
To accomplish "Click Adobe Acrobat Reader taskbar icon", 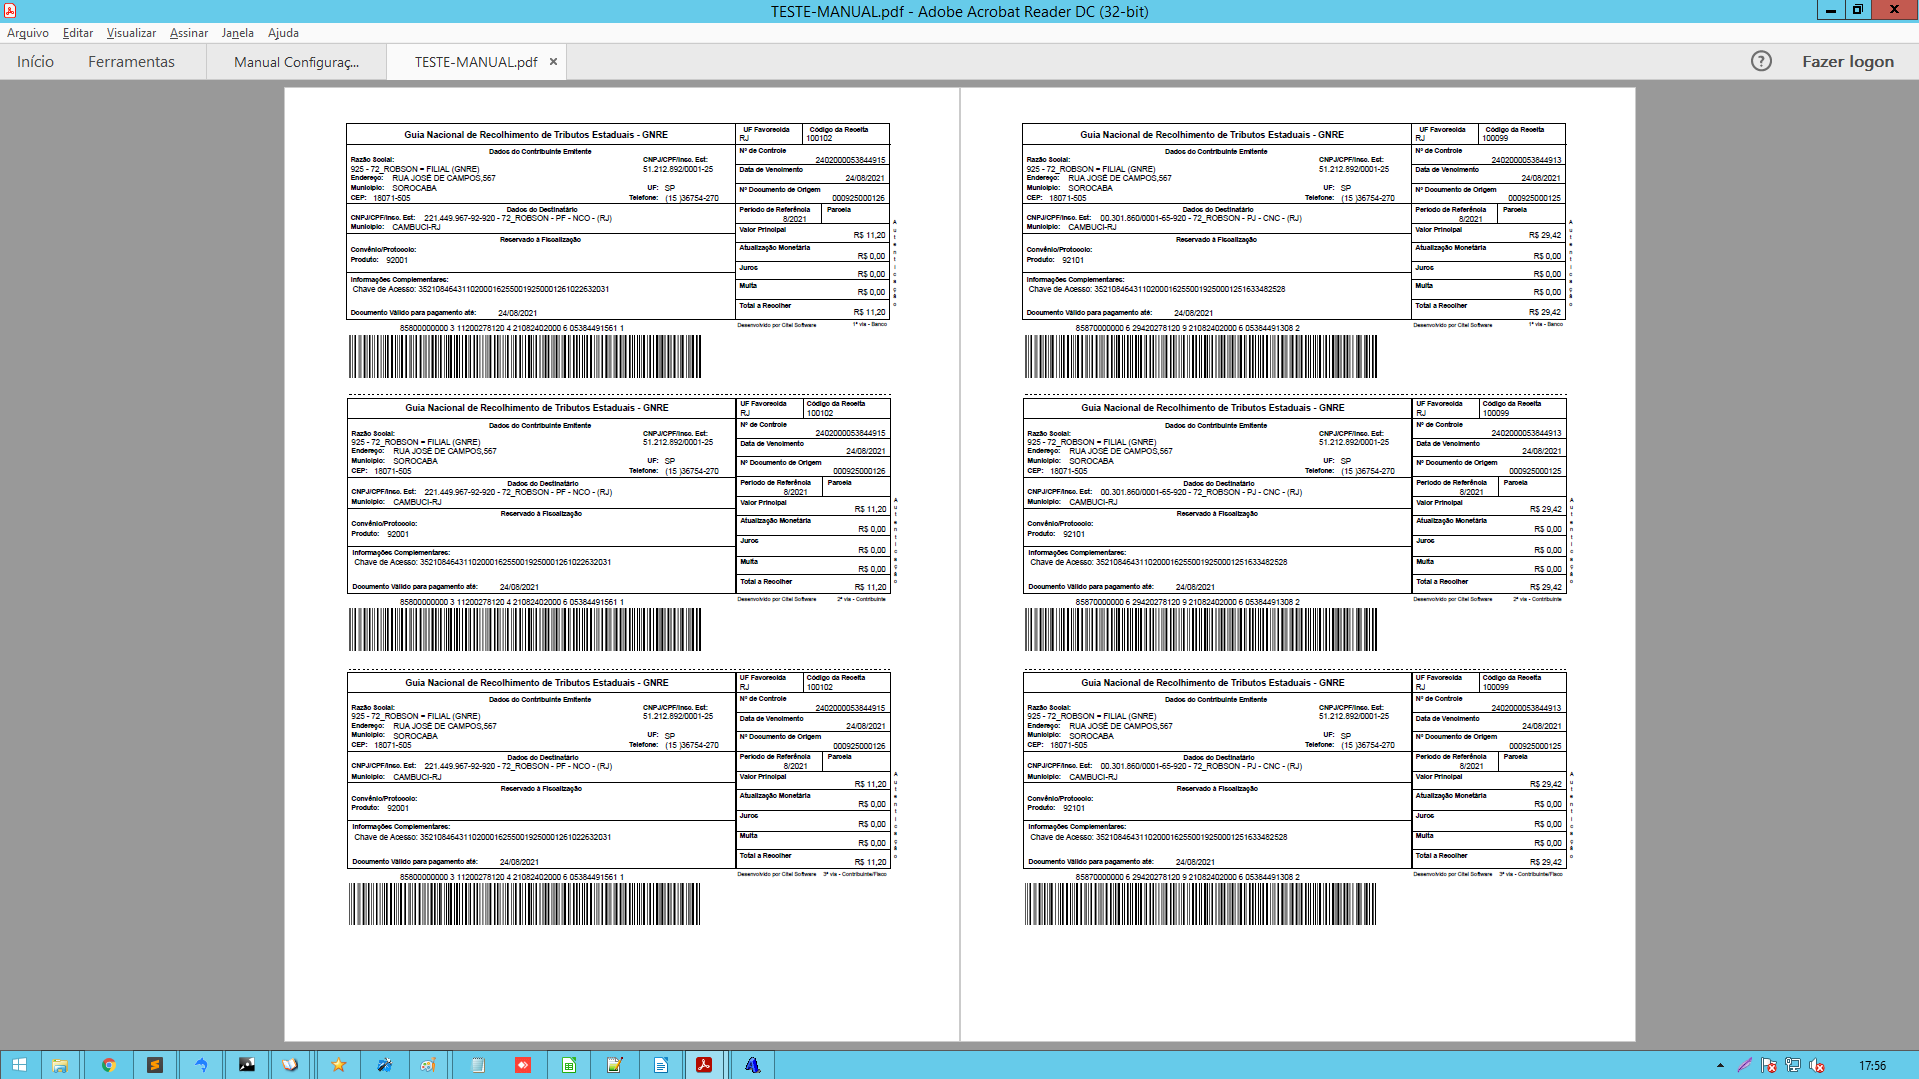I will (704, 1065).
